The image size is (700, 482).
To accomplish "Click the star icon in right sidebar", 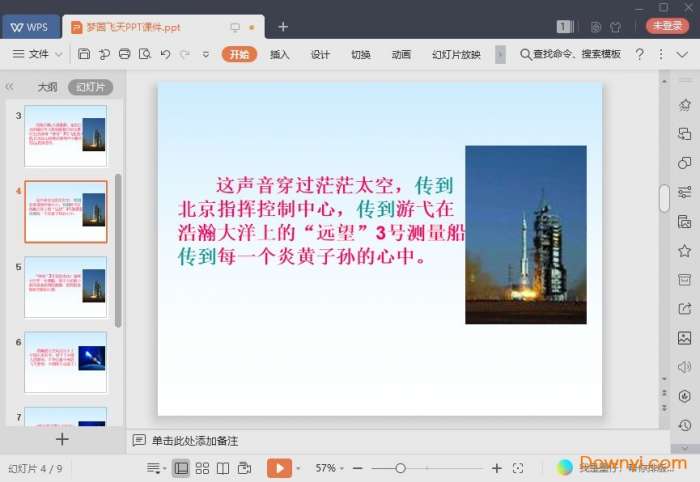I will [684, 251].
